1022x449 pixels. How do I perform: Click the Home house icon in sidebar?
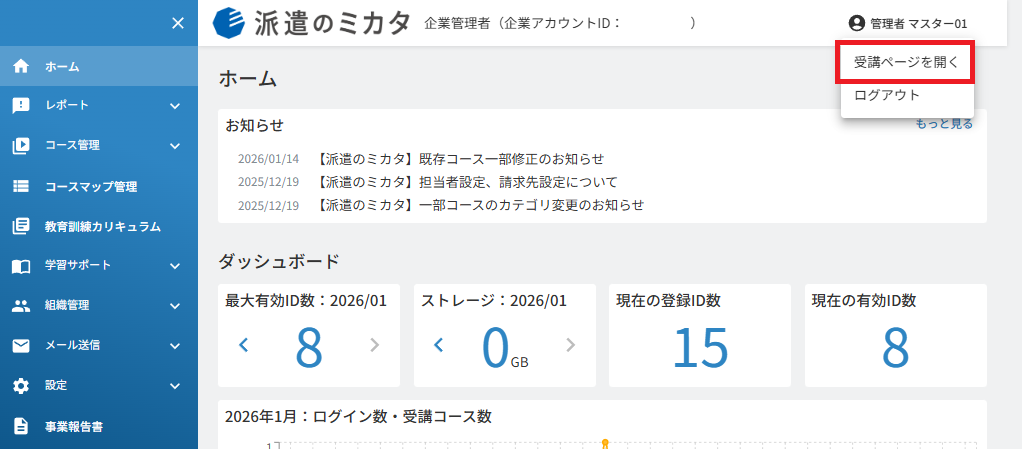tap(21, 66)
